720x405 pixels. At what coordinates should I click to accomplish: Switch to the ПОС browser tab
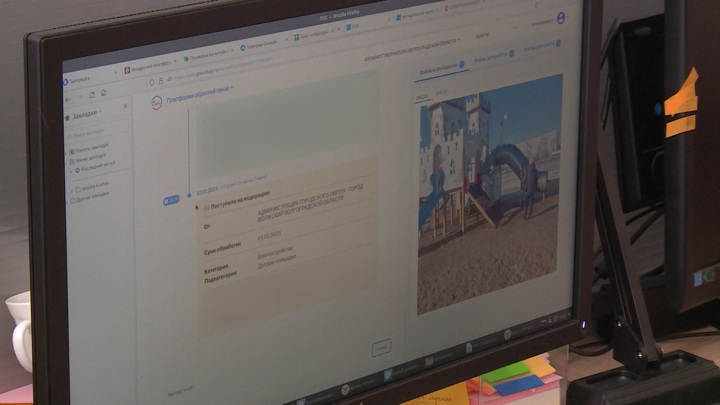pos(353,27)
